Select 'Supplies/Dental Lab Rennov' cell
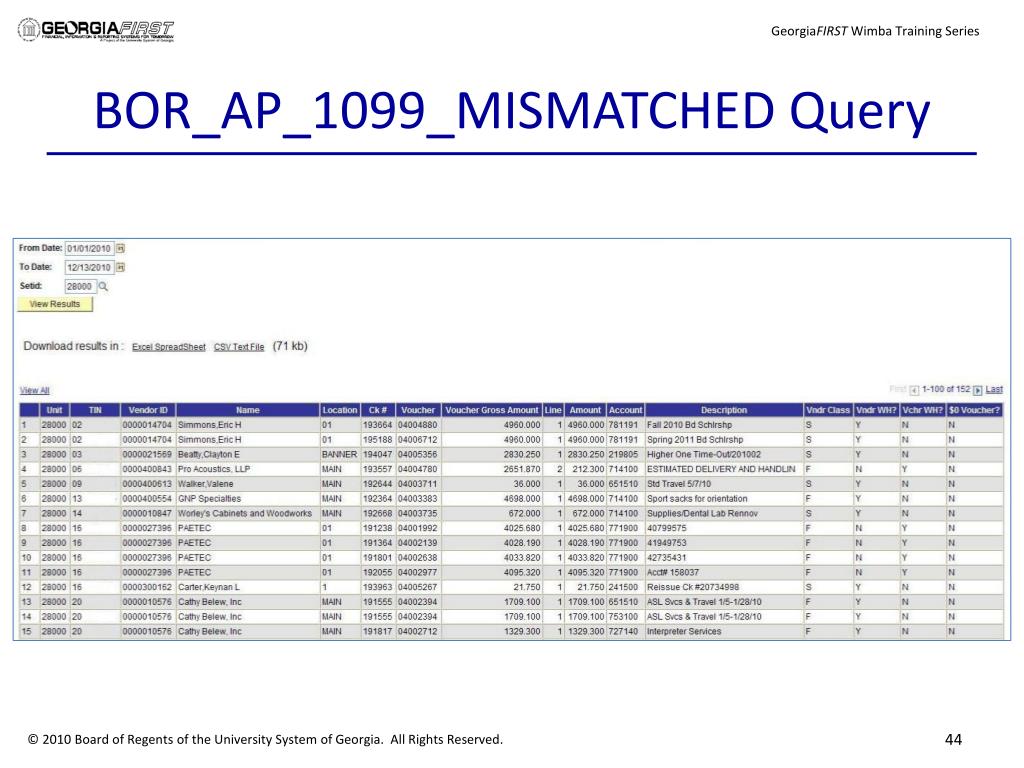Image resolution: width=1024 pixels, height=768 pixels. (724, 514)
